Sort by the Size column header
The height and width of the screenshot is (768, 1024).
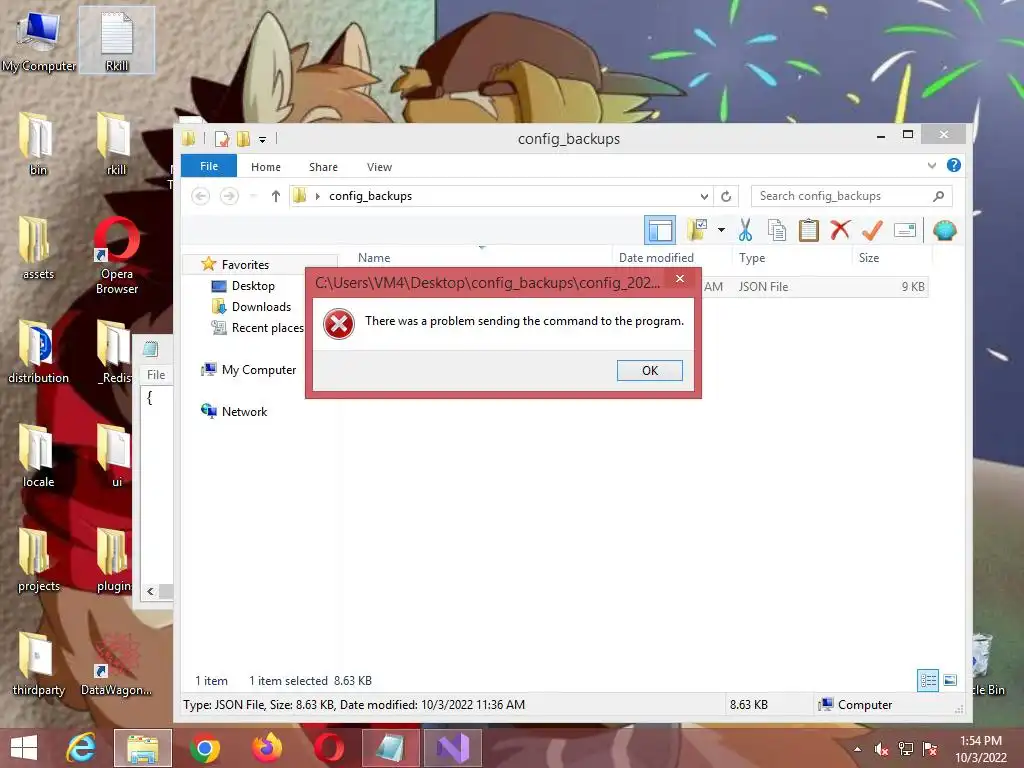tap(869, 257)
